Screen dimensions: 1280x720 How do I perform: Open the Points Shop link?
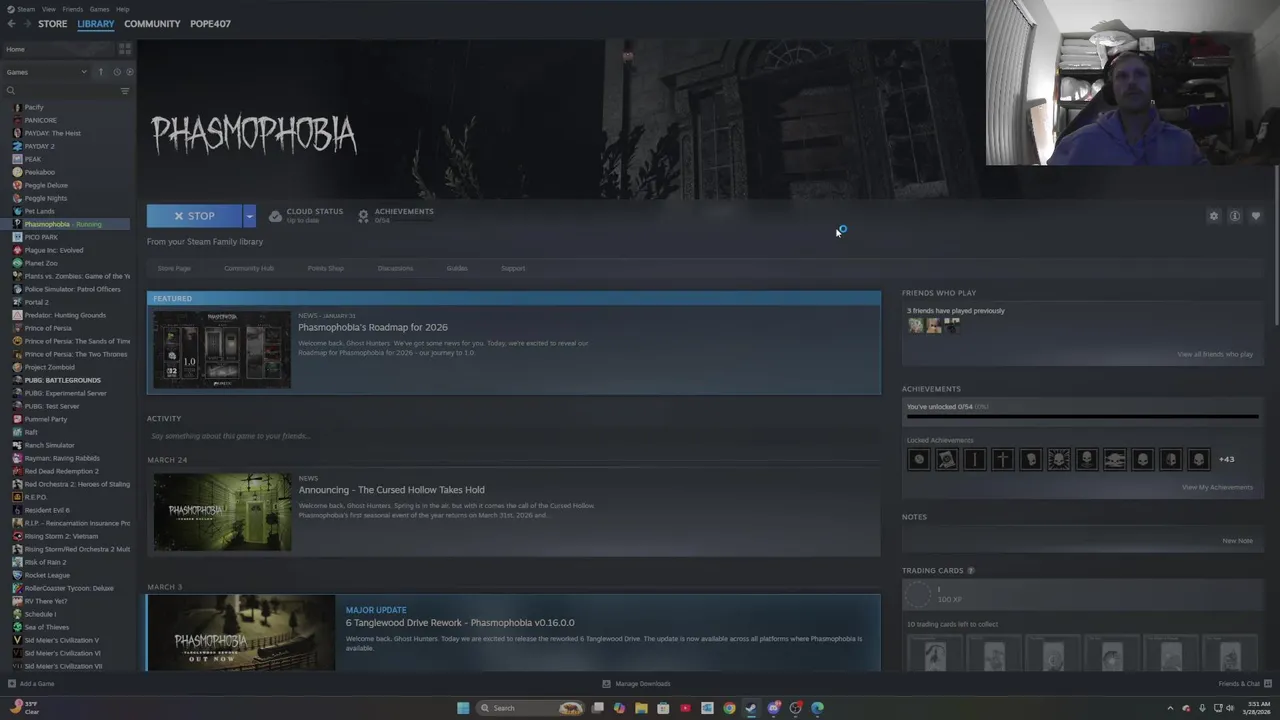(325, 268)
